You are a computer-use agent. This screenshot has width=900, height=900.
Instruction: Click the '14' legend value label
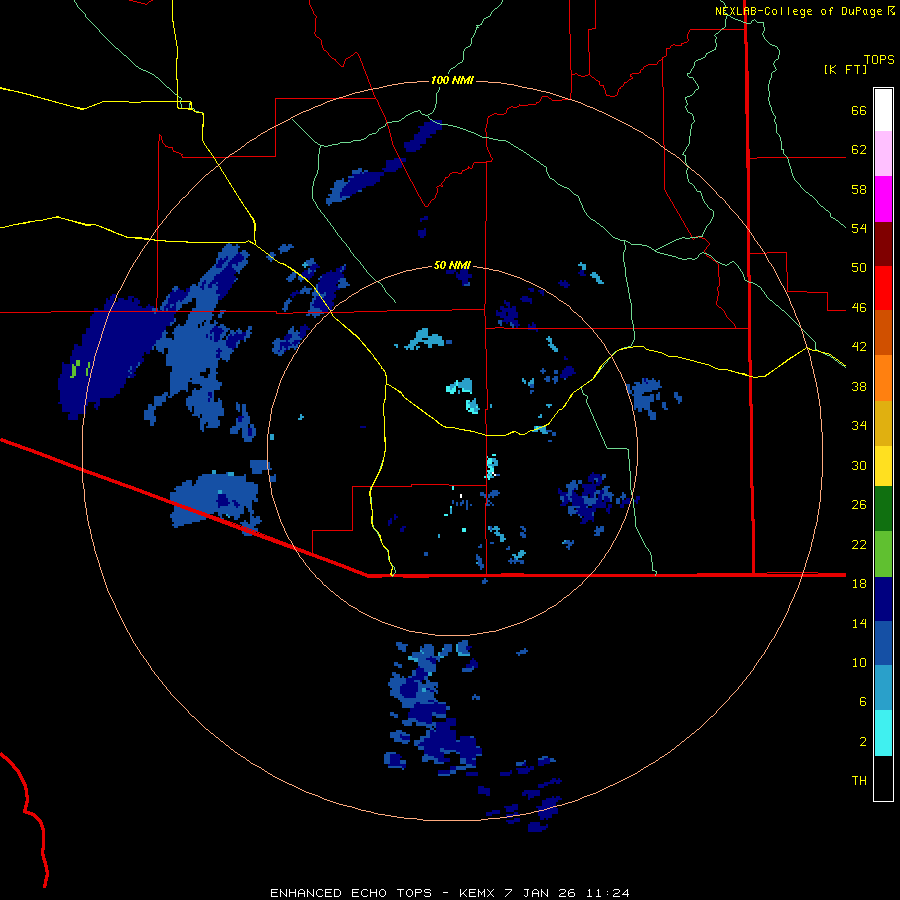(x=859, y=623)
